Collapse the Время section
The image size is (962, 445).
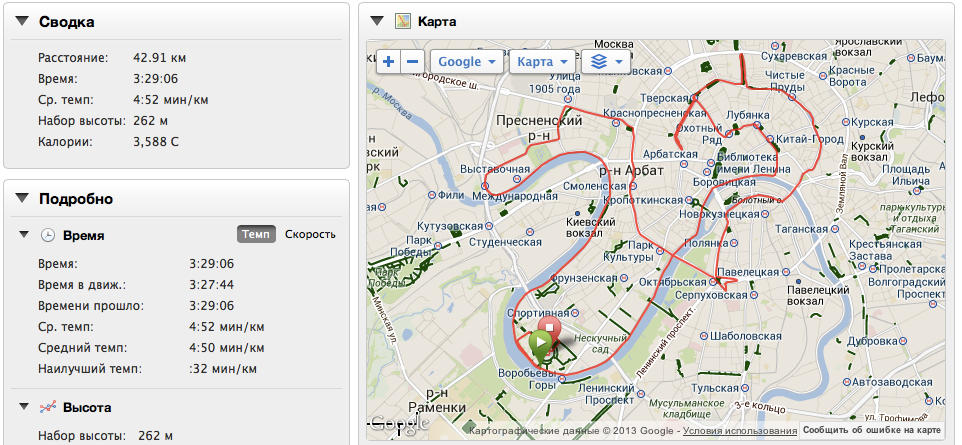pos(24,234)
